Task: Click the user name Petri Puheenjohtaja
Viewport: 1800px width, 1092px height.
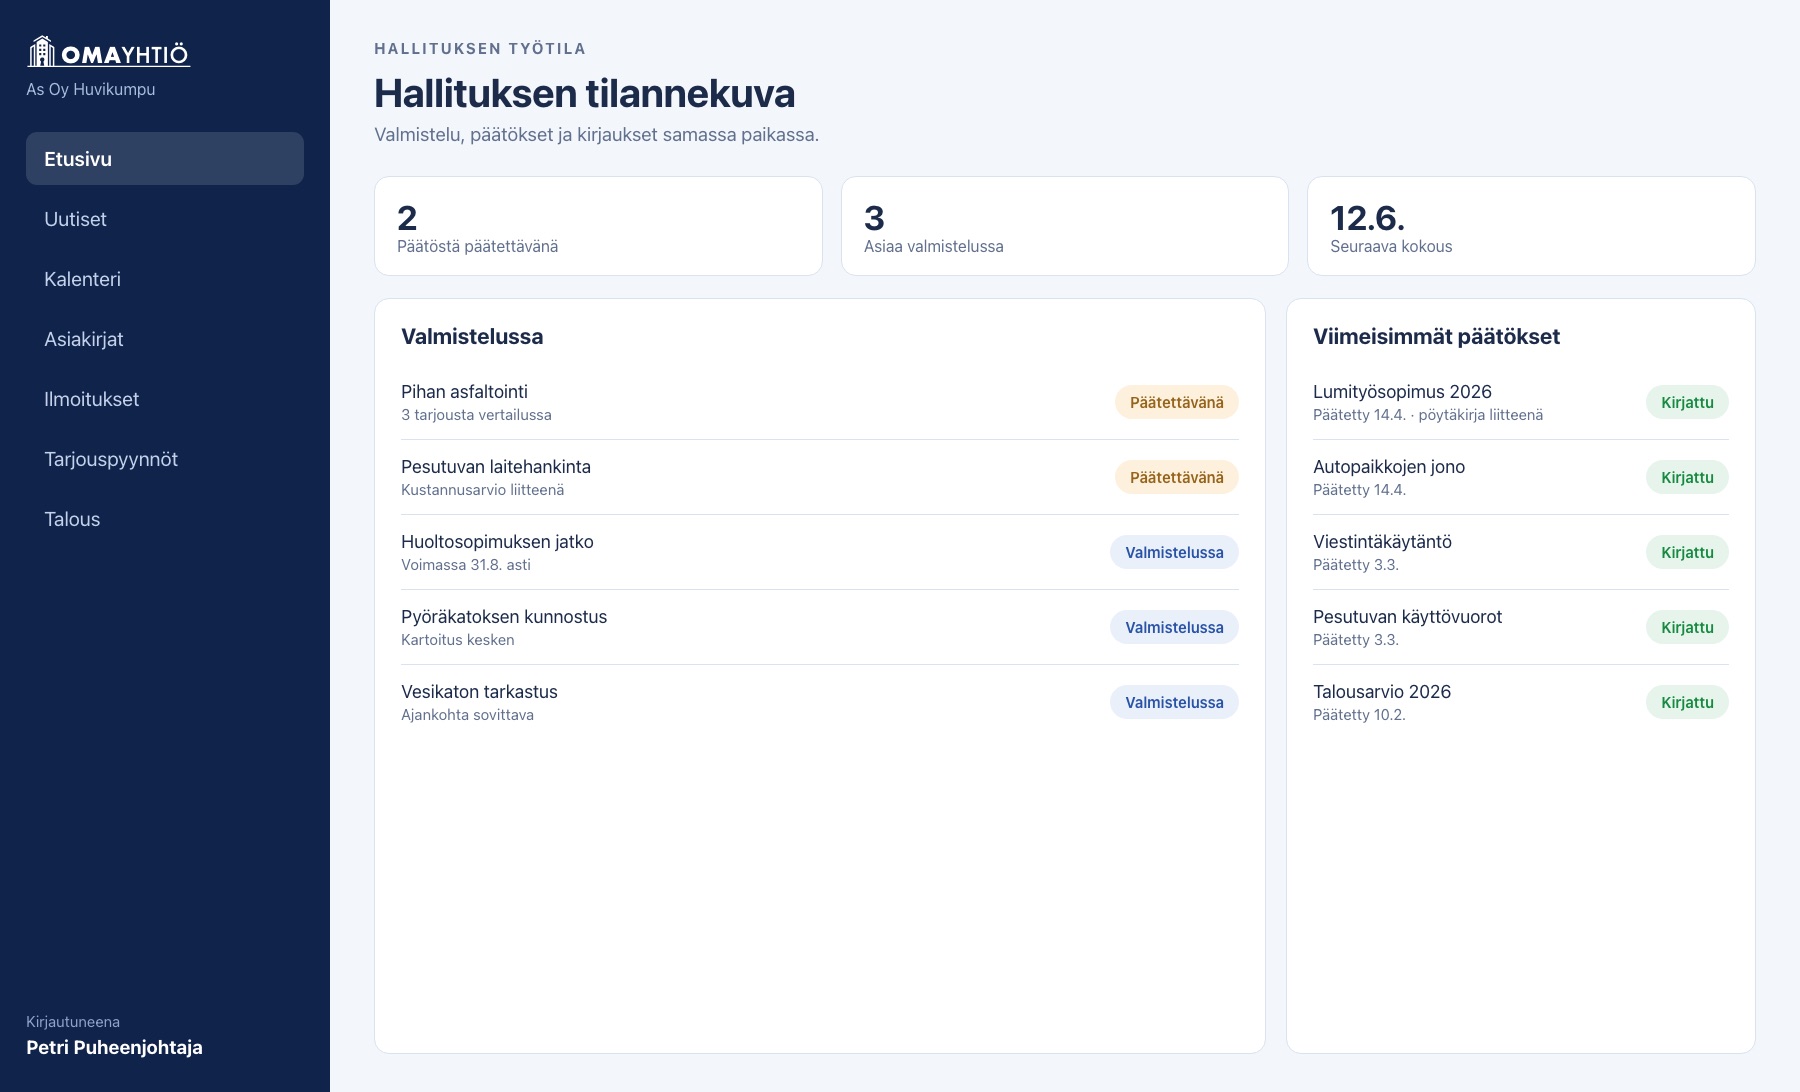Action: (x=114, y=1047)
